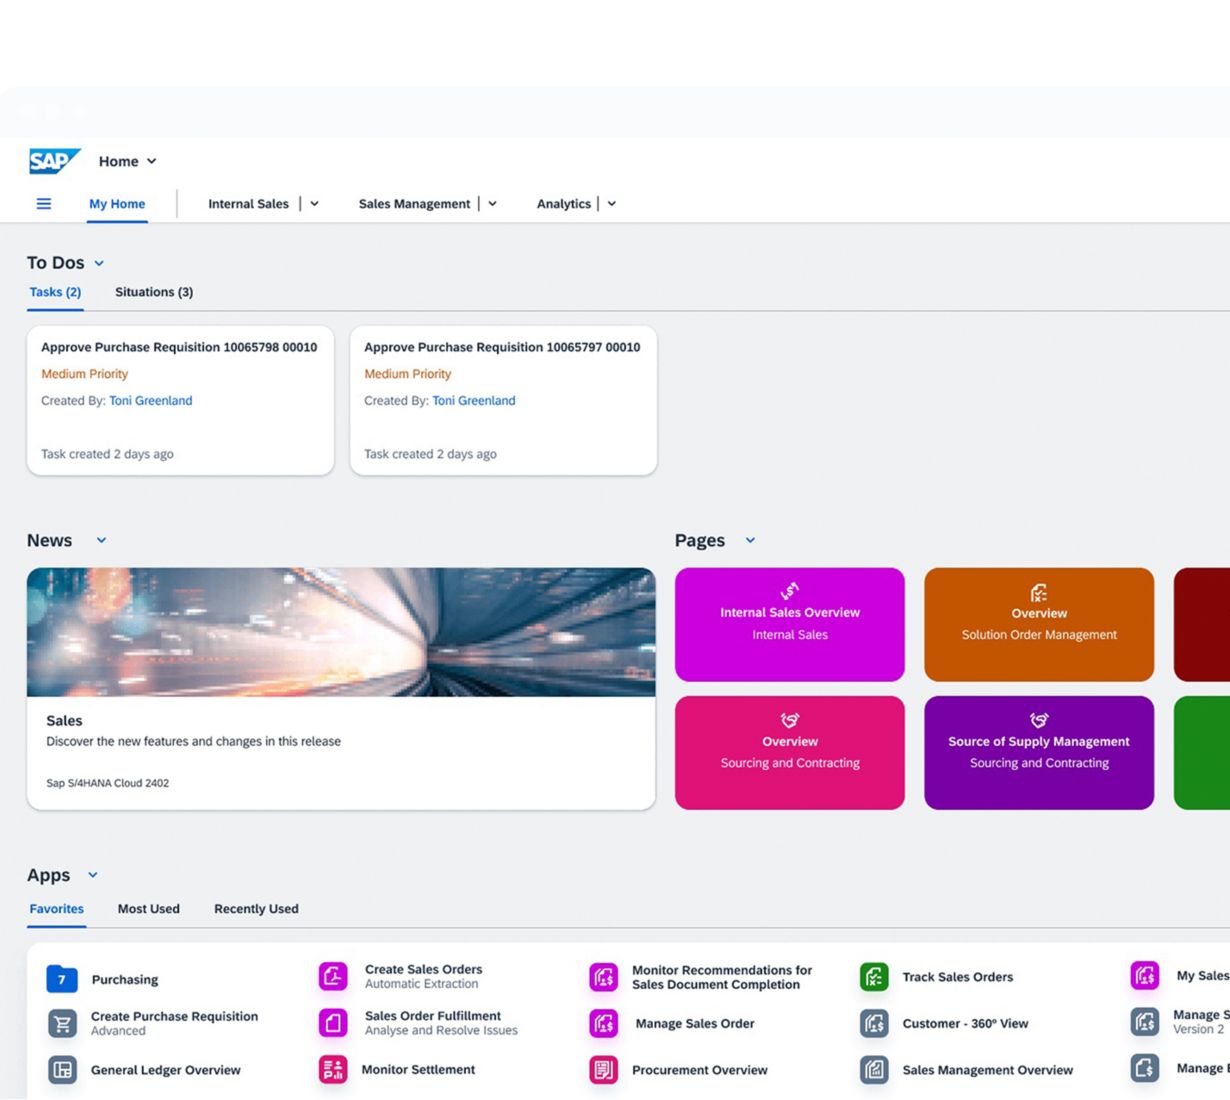
Task: Open the purple Source of Supply Management tile
Action: coord(1039,752)
